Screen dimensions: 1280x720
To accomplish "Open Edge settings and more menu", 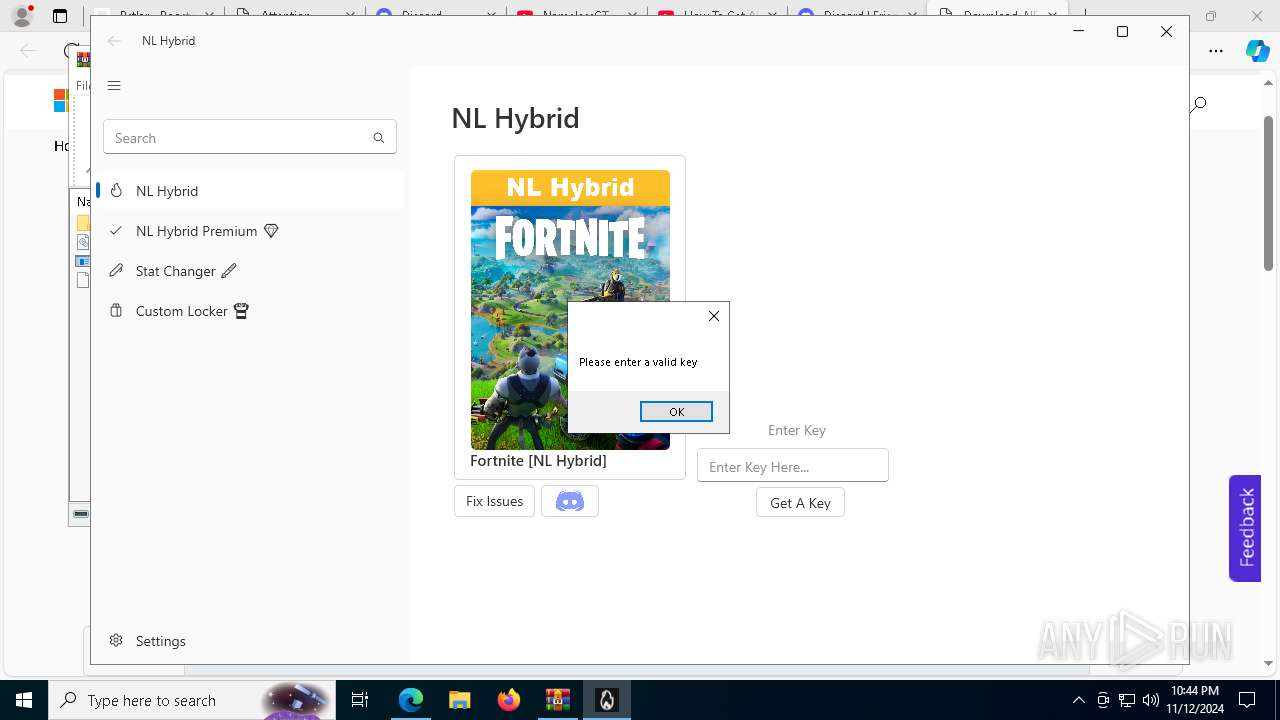I will click(1216, 51).
